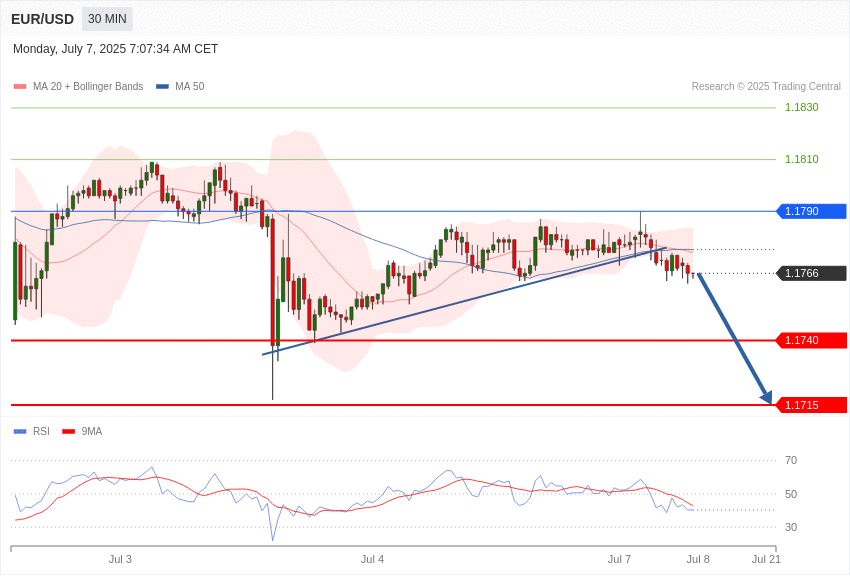Click the RSI legend label

click(41, 432)
